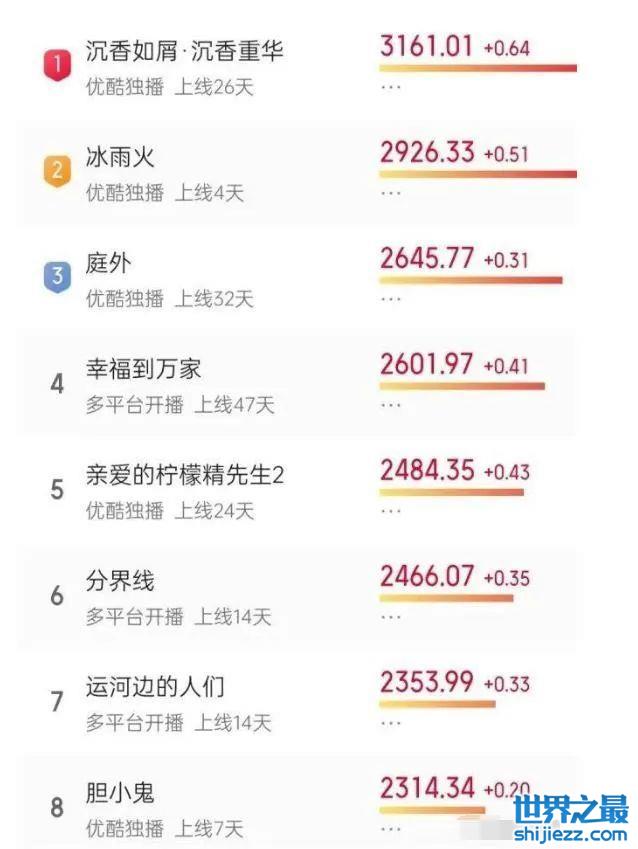Open the 冰雨火 drama entry
The height and width of the screenshot is (849, 638).
(x=120, y=157)
